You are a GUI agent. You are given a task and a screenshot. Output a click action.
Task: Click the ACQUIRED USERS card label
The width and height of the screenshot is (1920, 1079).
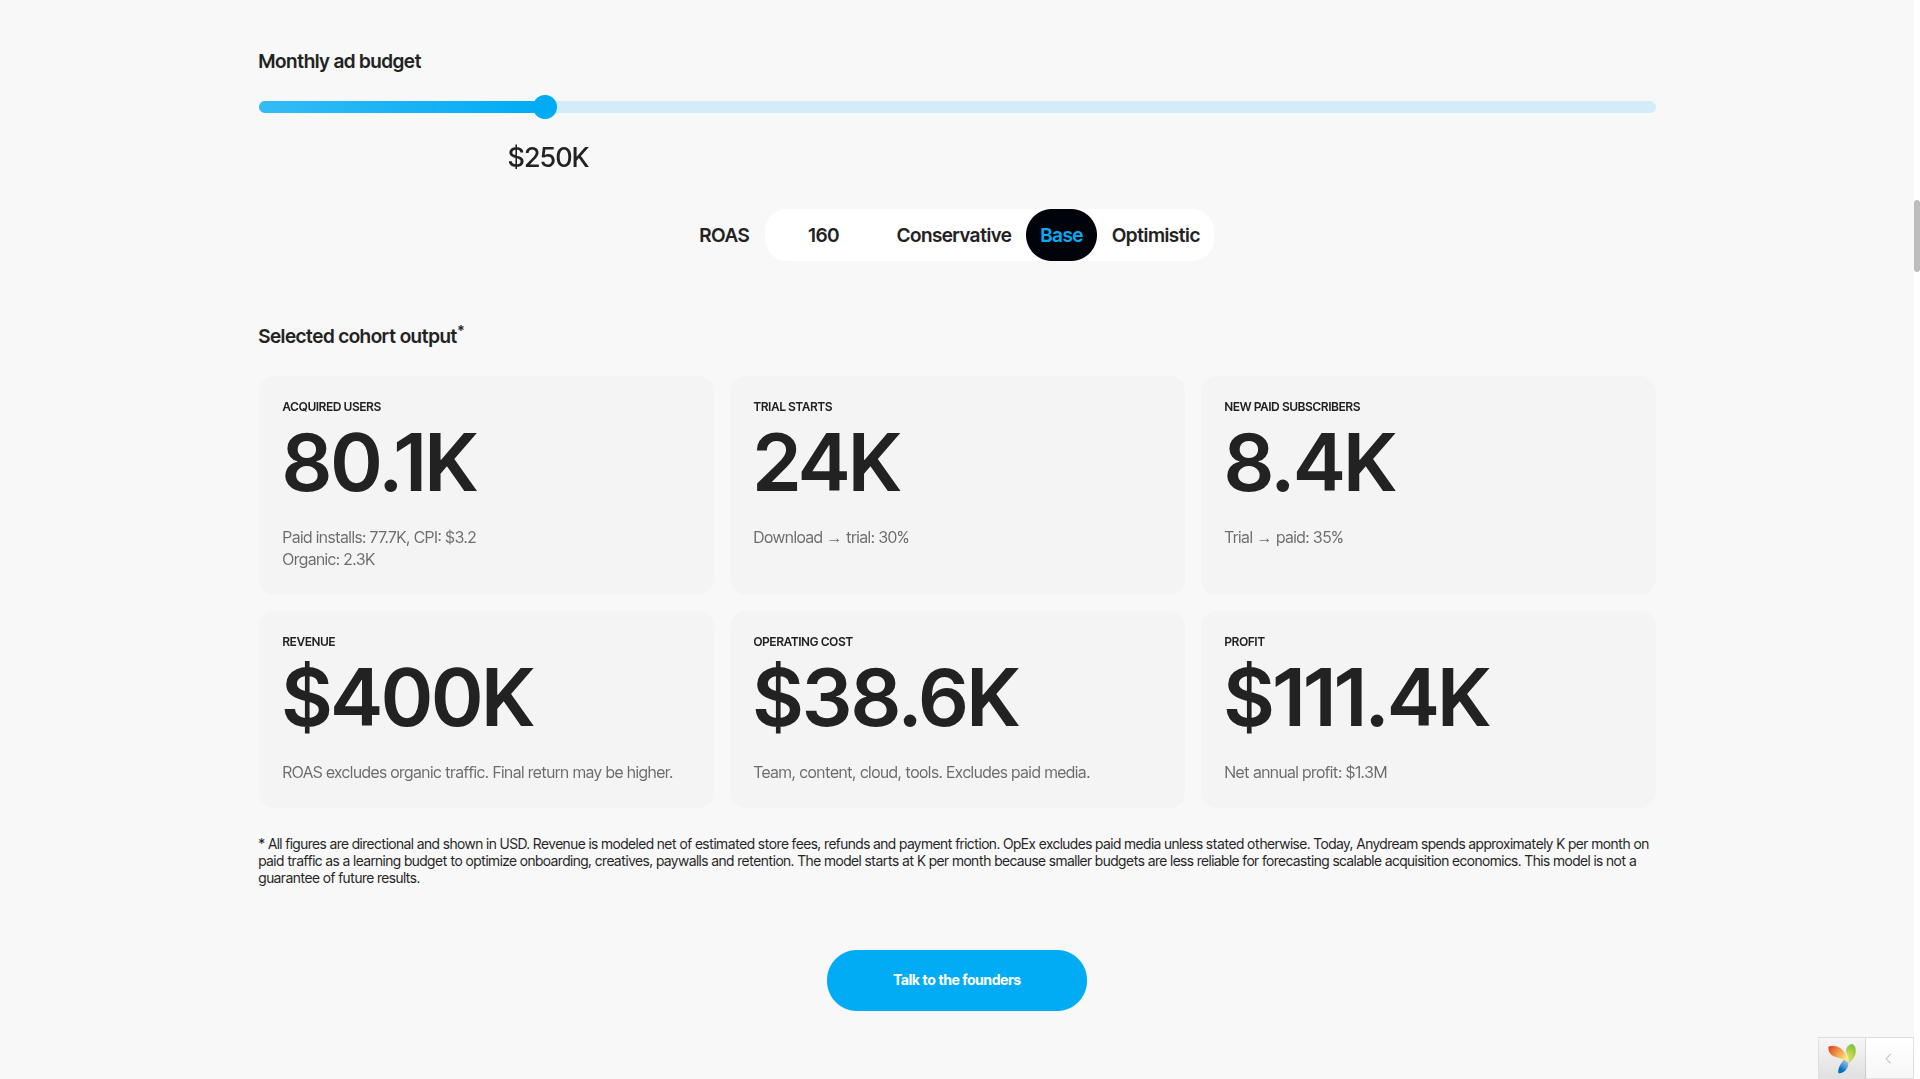click(x=331, y=407)
